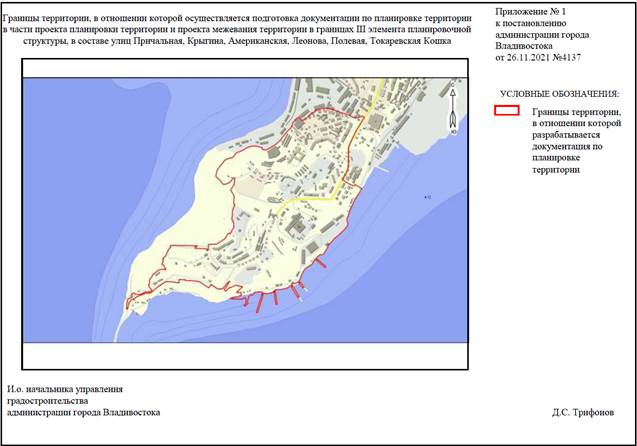Click the red boundary legend rectangle
The height and width of the screenshot is (446, 637).
508,110
